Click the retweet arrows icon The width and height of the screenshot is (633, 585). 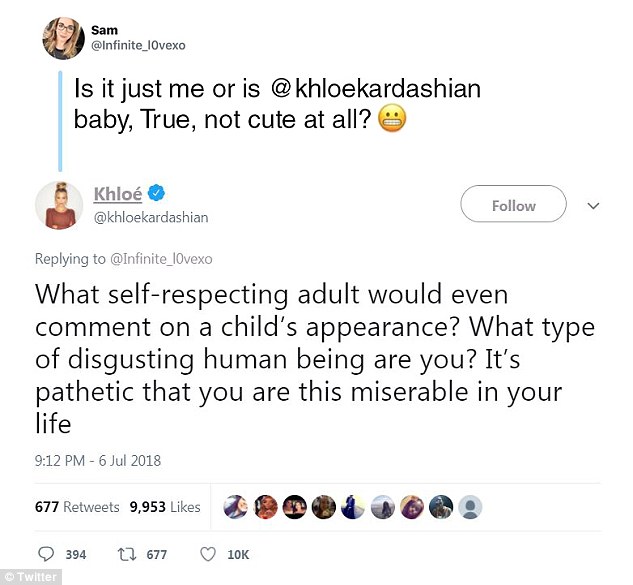(x=126, y=554)
